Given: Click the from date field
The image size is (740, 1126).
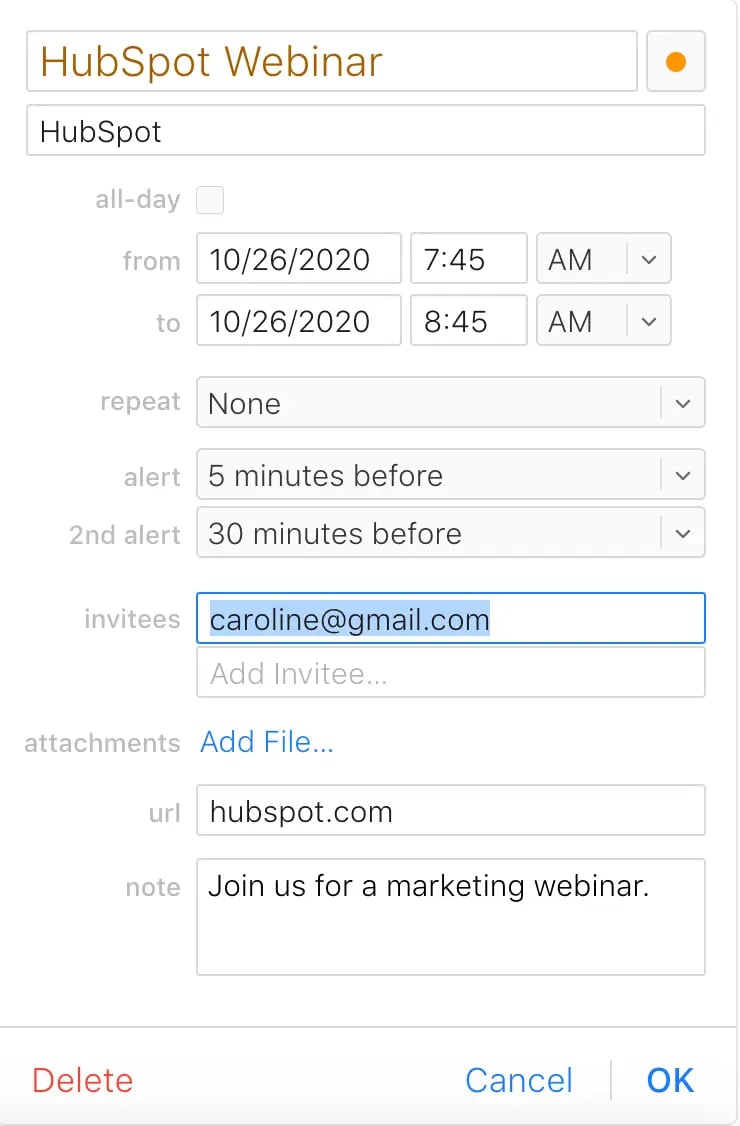Looking at the screenshot, I should pyautogui.click(x=298, y=260).
